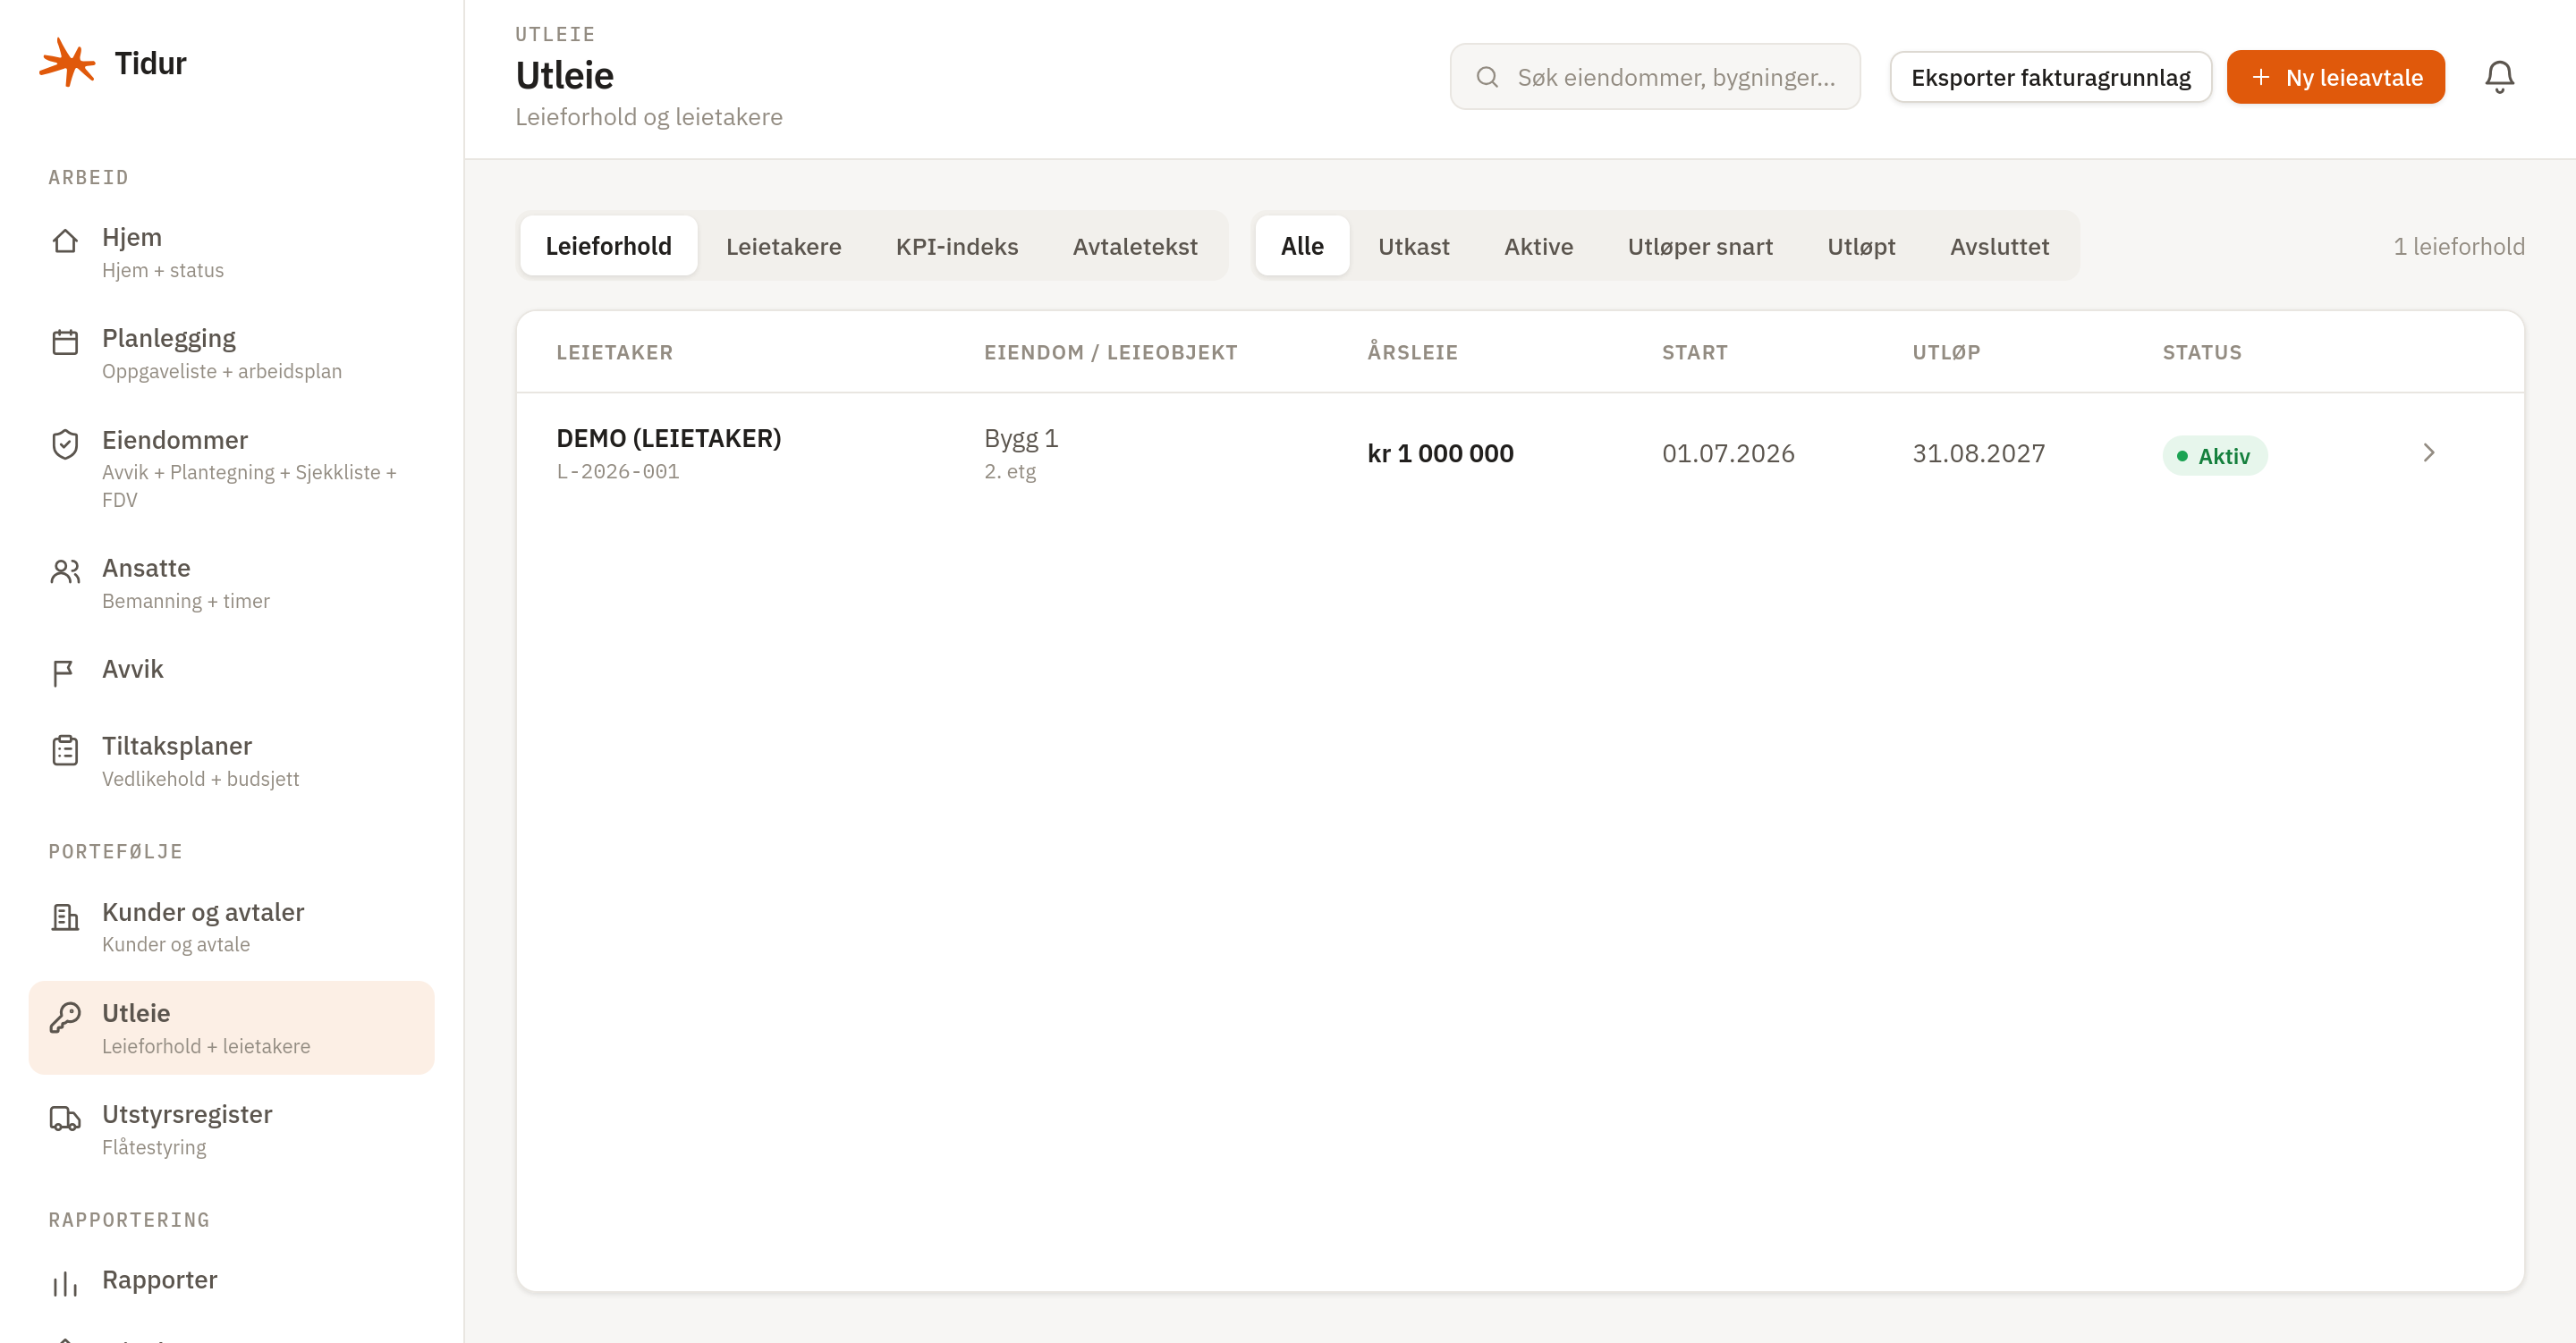2576x1343 pixels.
Task: Click start date 01.07.2026
Action: point(1728,454)
